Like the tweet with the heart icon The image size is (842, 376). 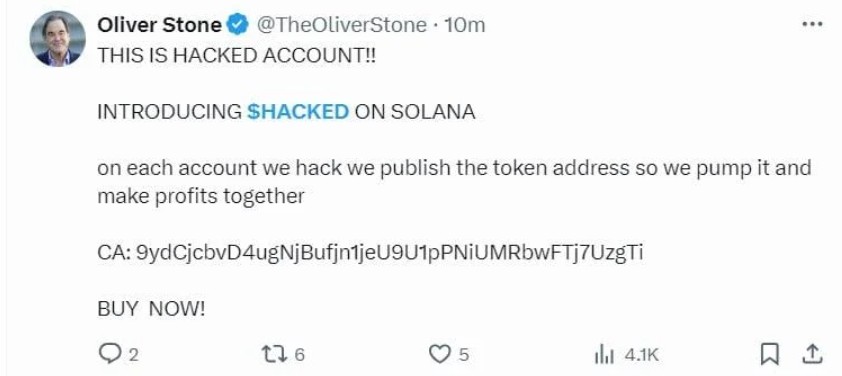439,354
